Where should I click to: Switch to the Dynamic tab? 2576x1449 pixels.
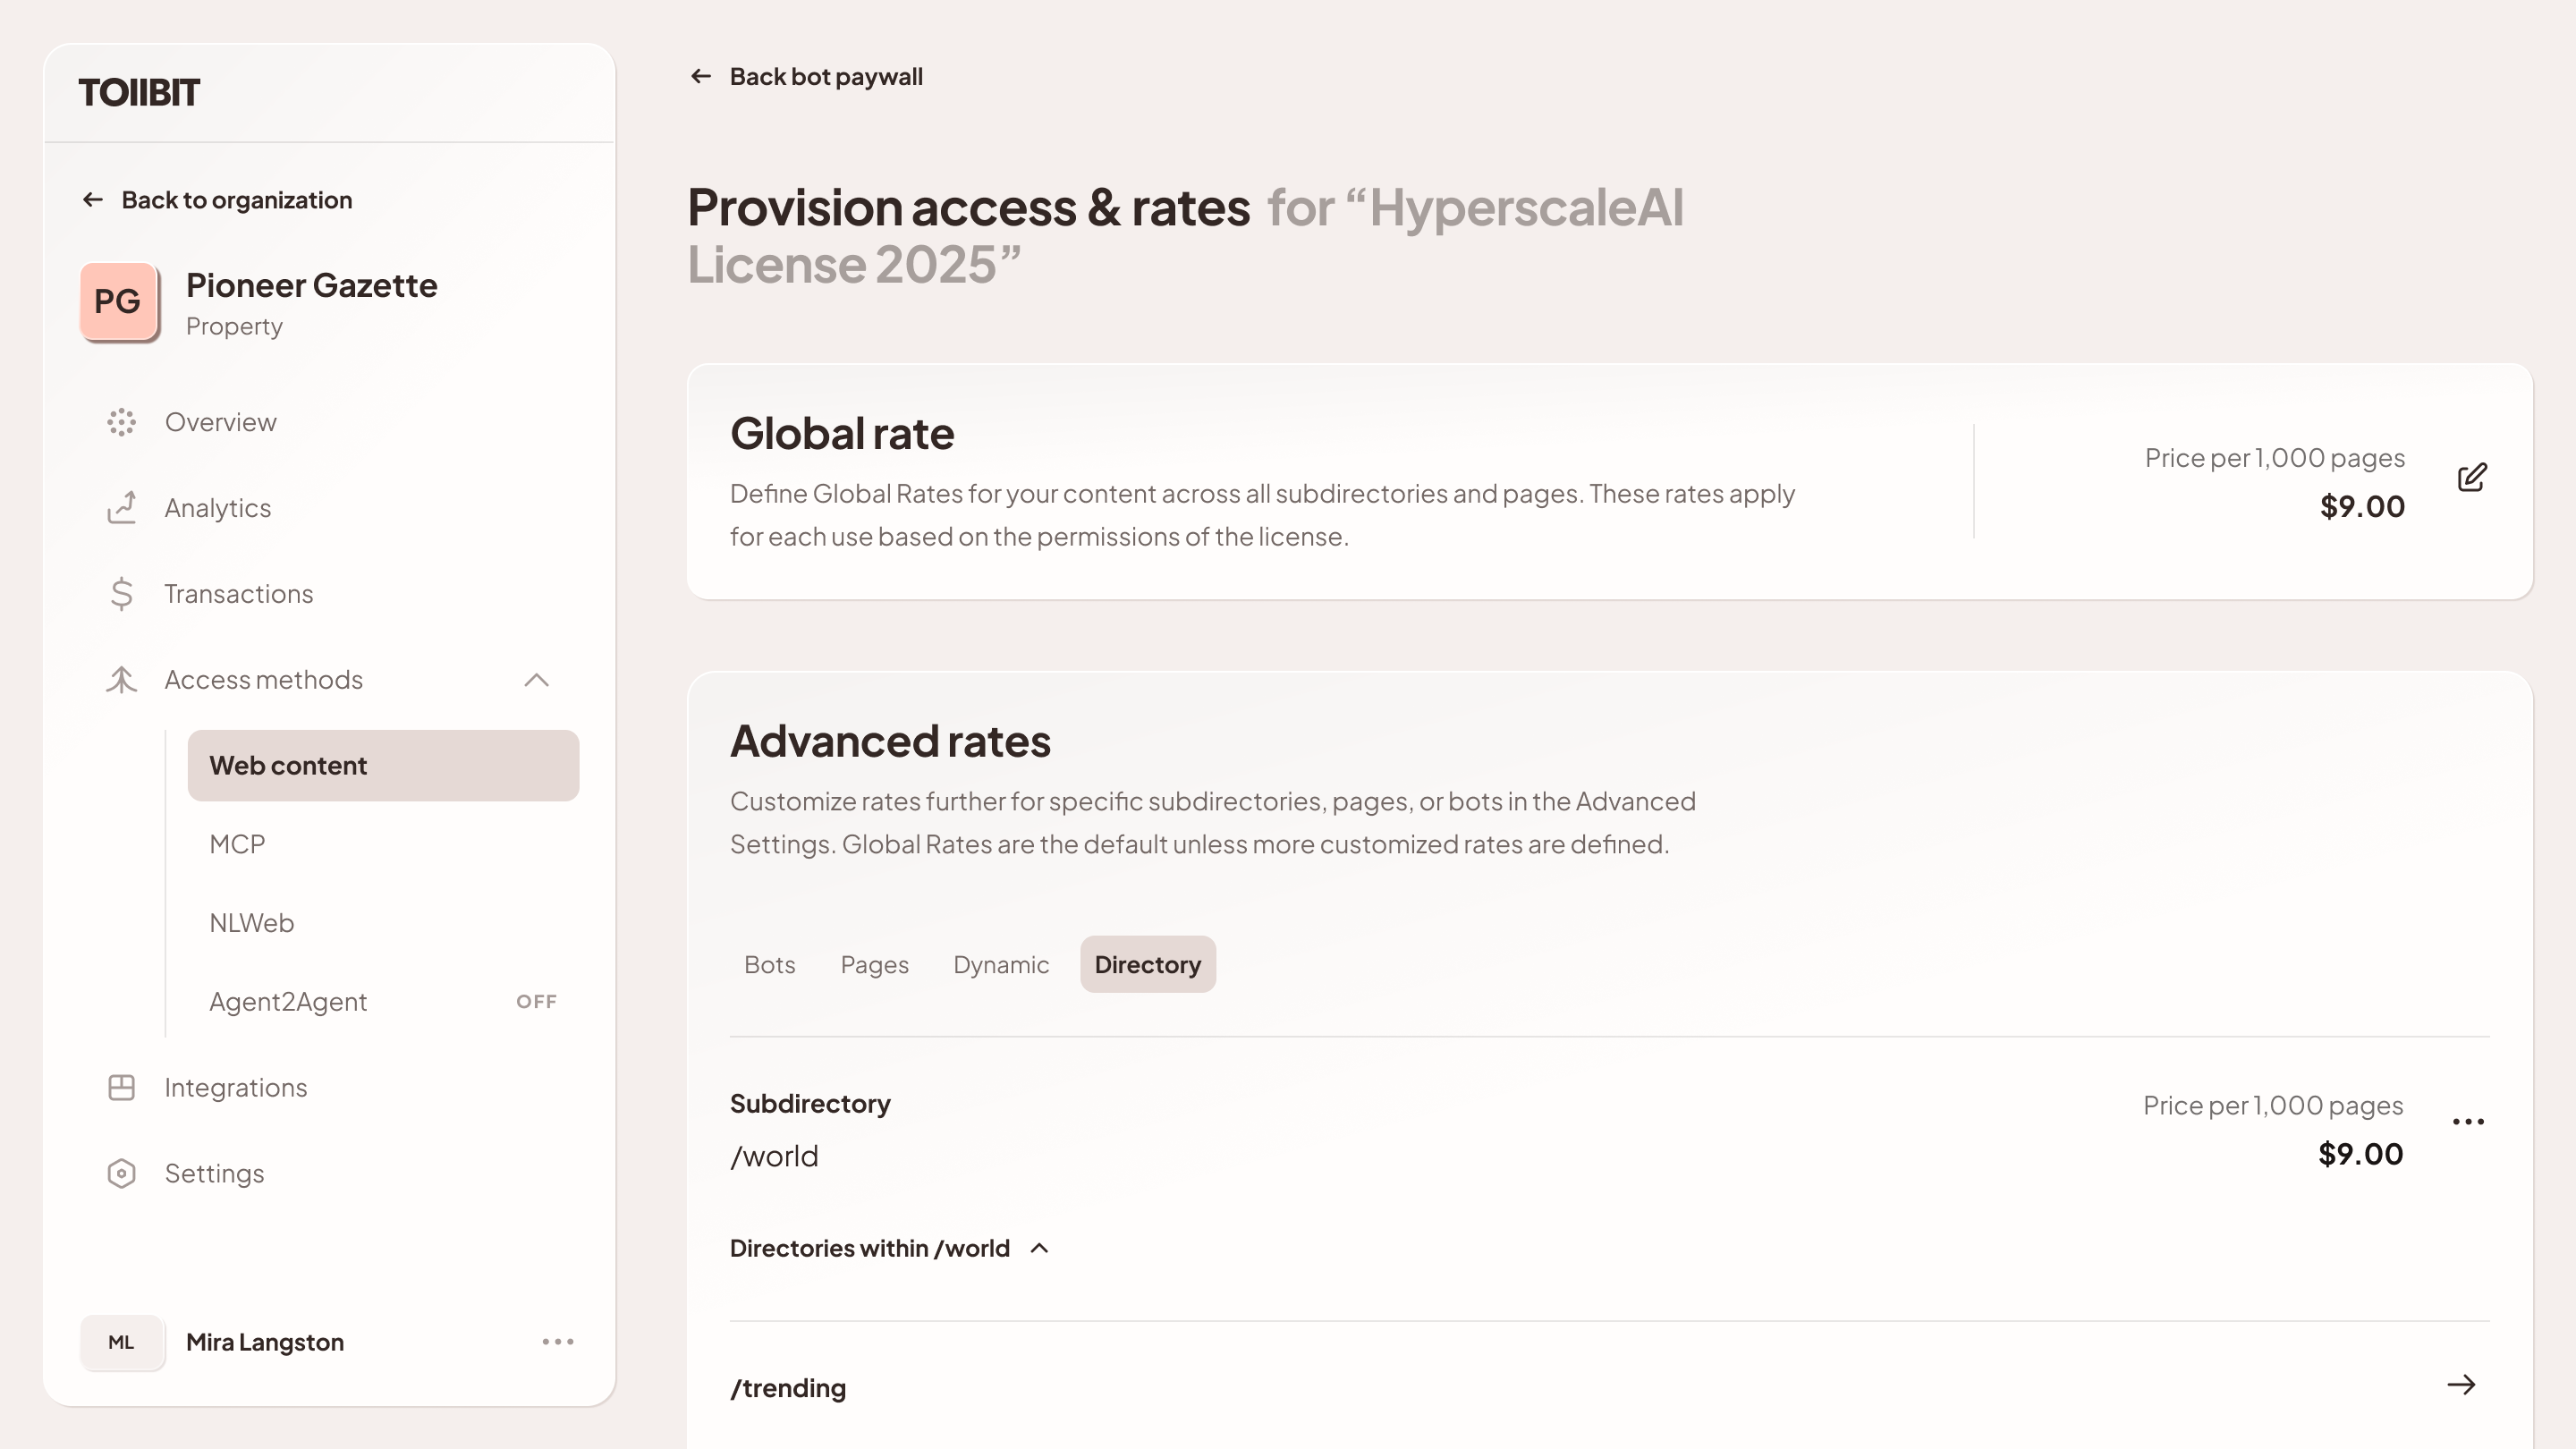coord(1001,964)
